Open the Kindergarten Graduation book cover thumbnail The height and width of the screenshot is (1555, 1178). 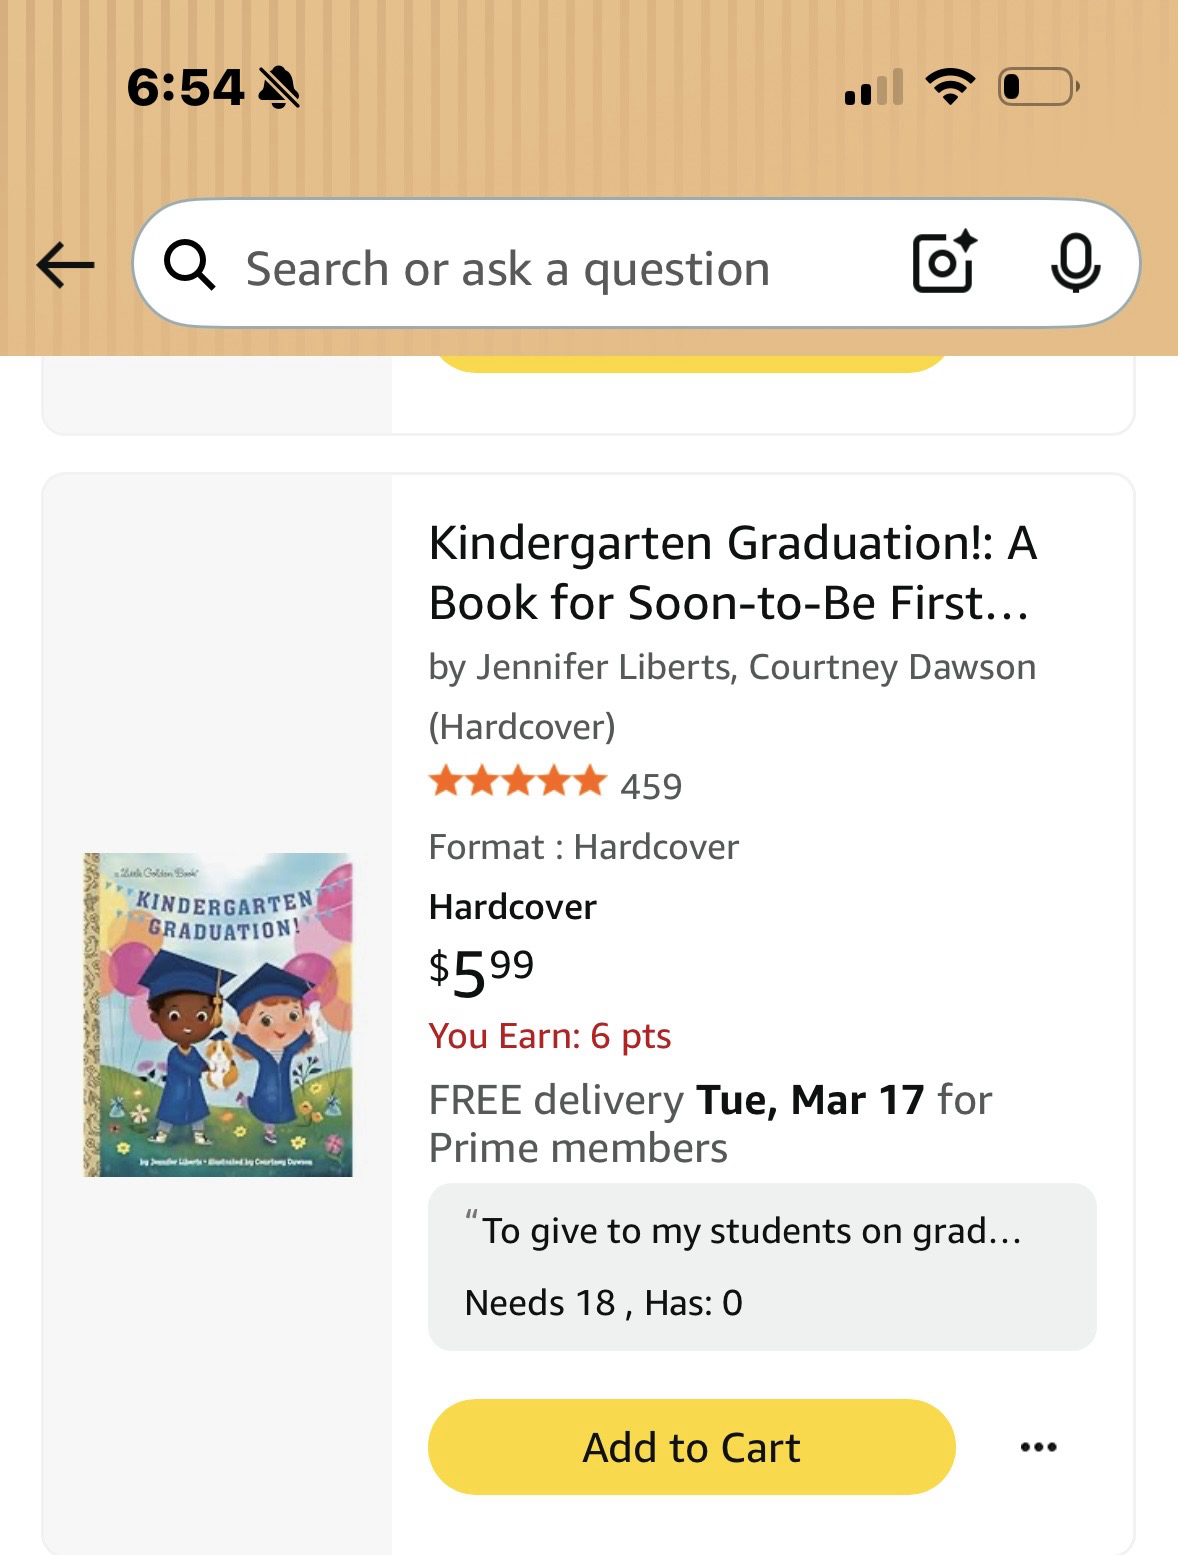[x=218, y=1014]
